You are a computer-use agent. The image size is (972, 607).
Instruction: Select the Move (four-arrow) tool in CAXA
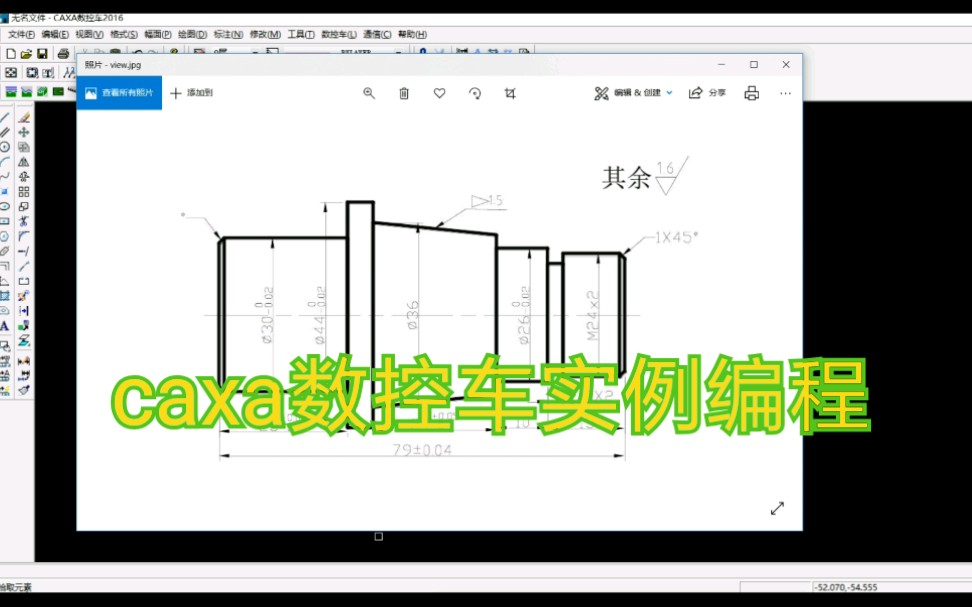(x=24, y=132)
